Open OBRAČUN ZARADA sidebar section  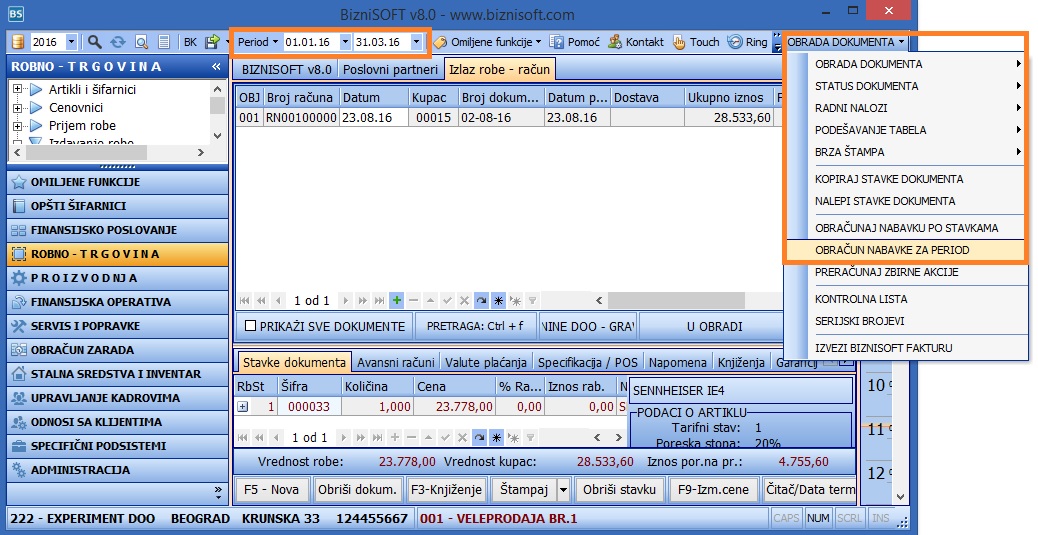pyautogui.click(x=118, y=350)
